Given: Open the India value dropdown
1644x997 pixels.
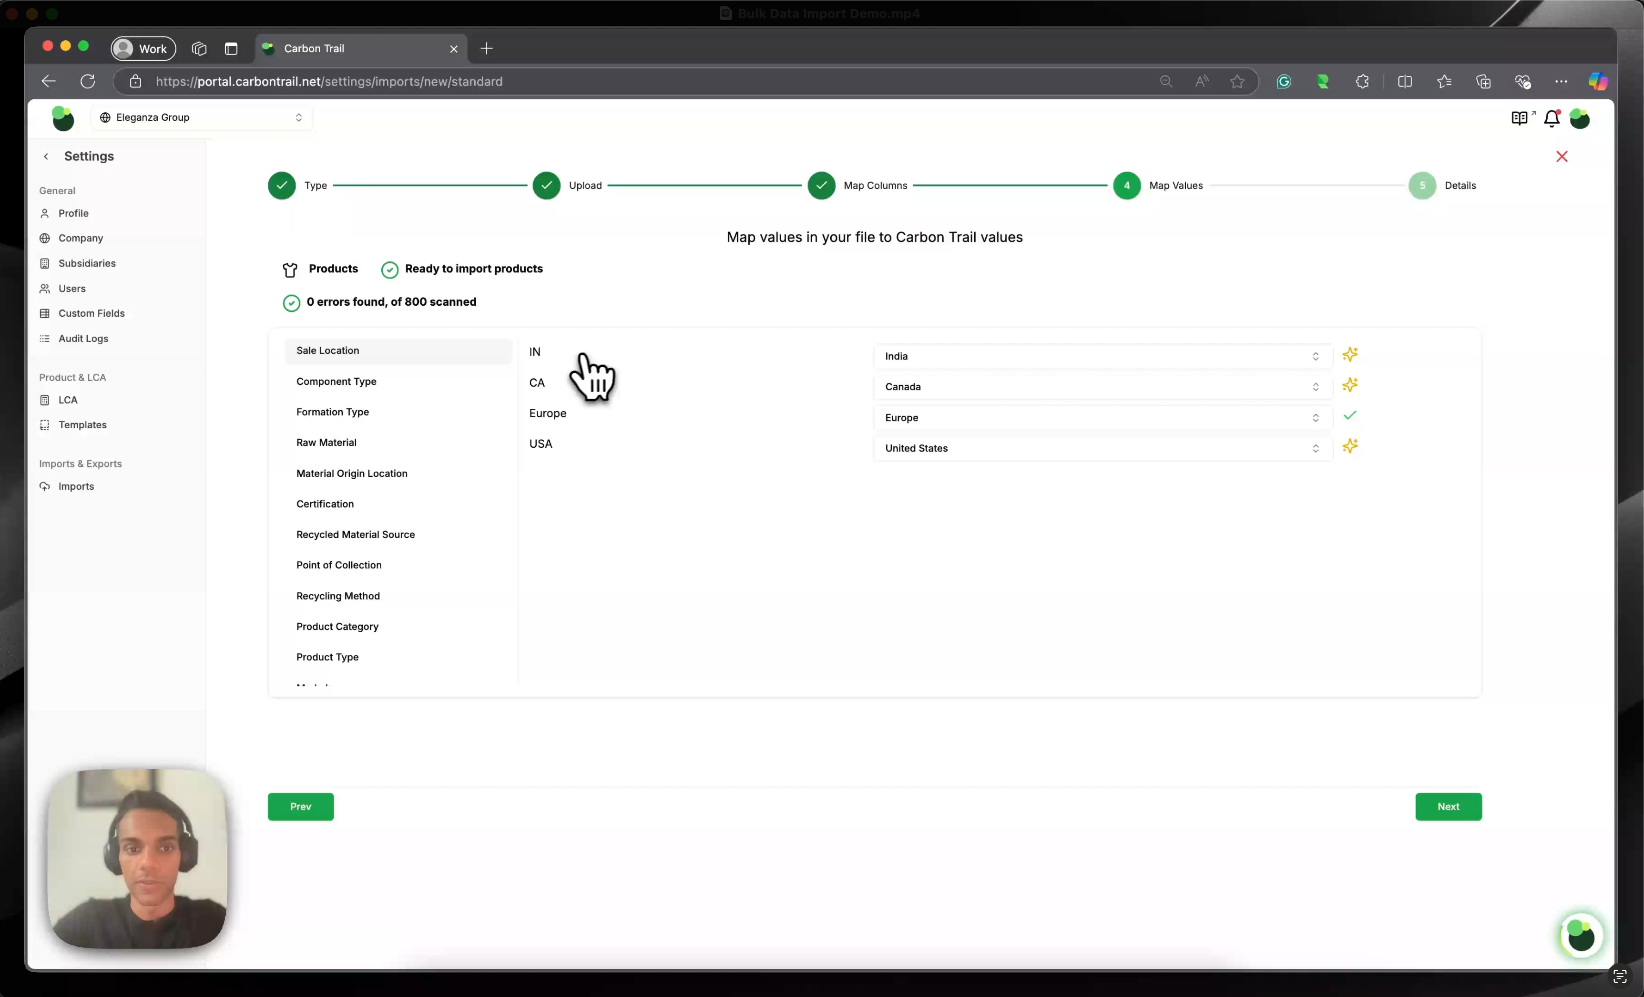Looking at the screenshot, I should pyautogui.click(x=1102, y=356).
